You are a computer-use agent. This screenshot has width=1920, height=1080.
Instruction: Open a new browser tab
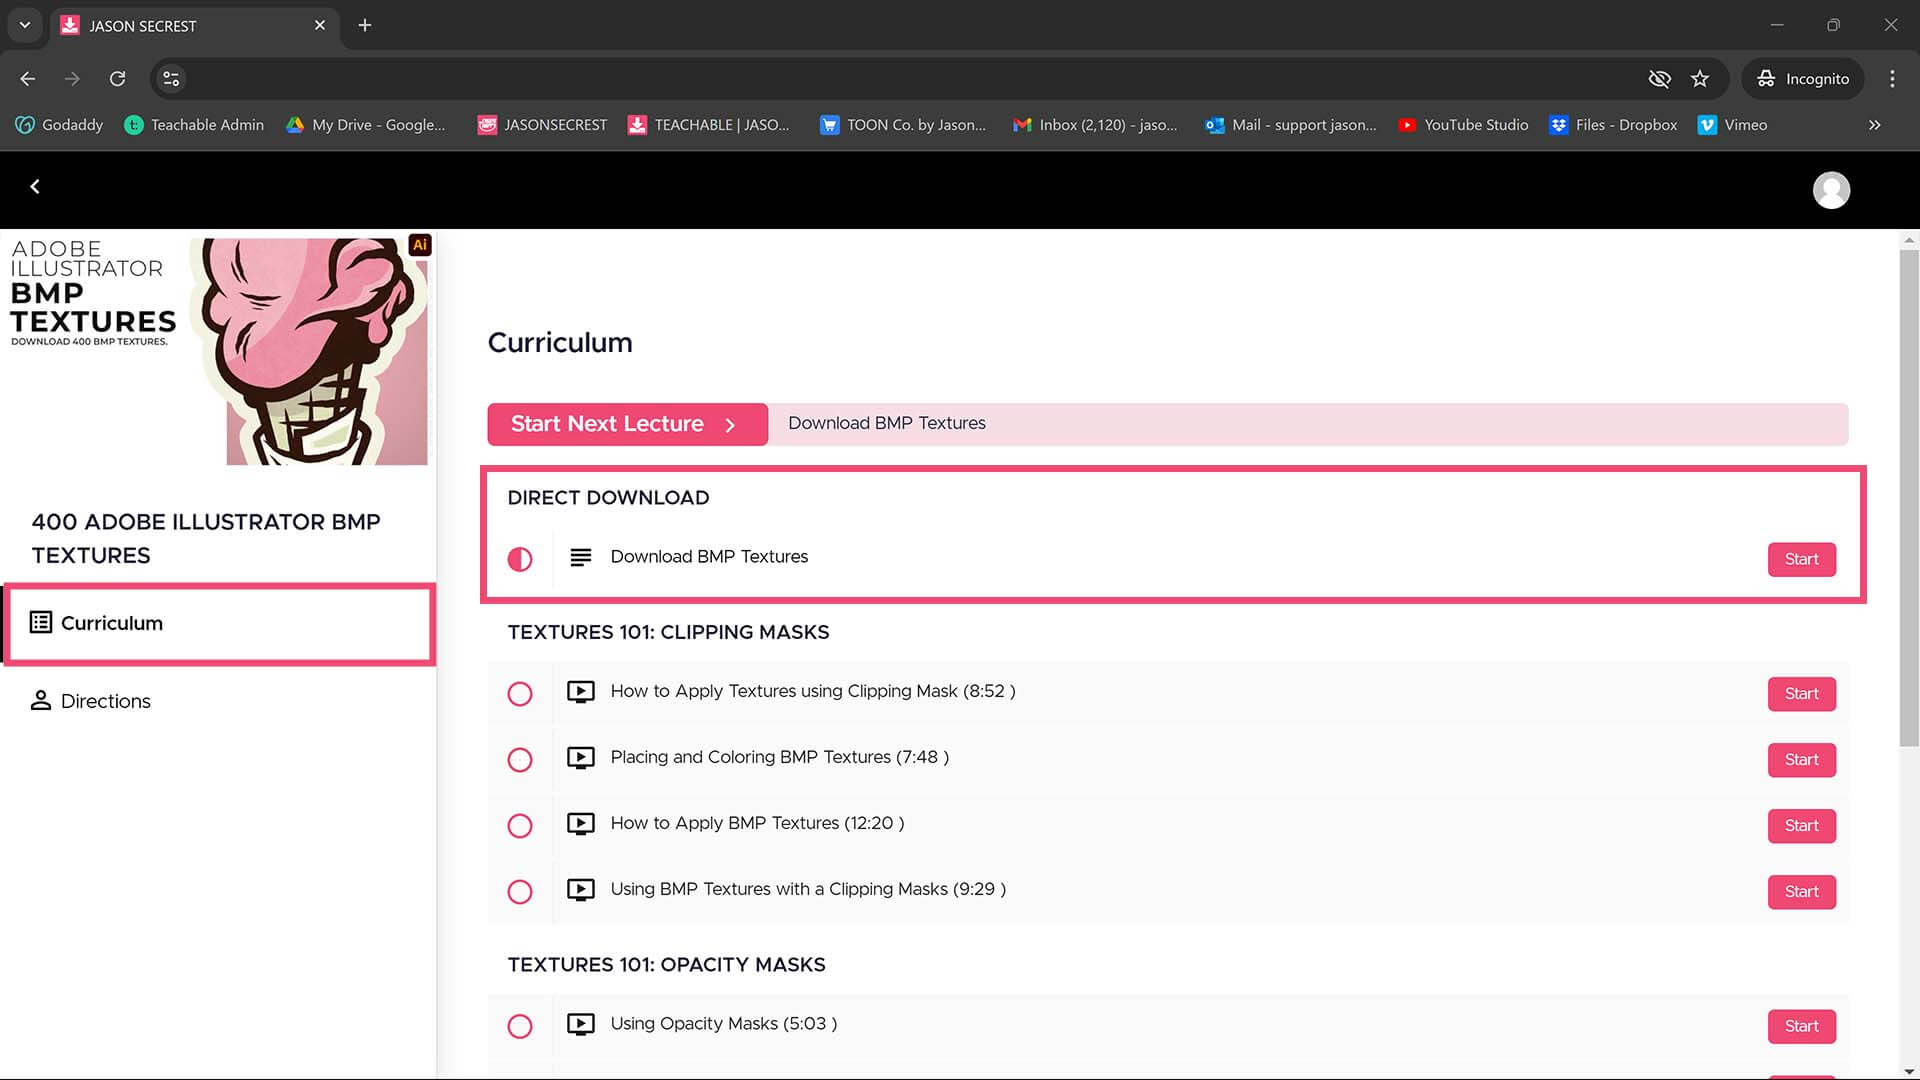click(x=365, y=25)
